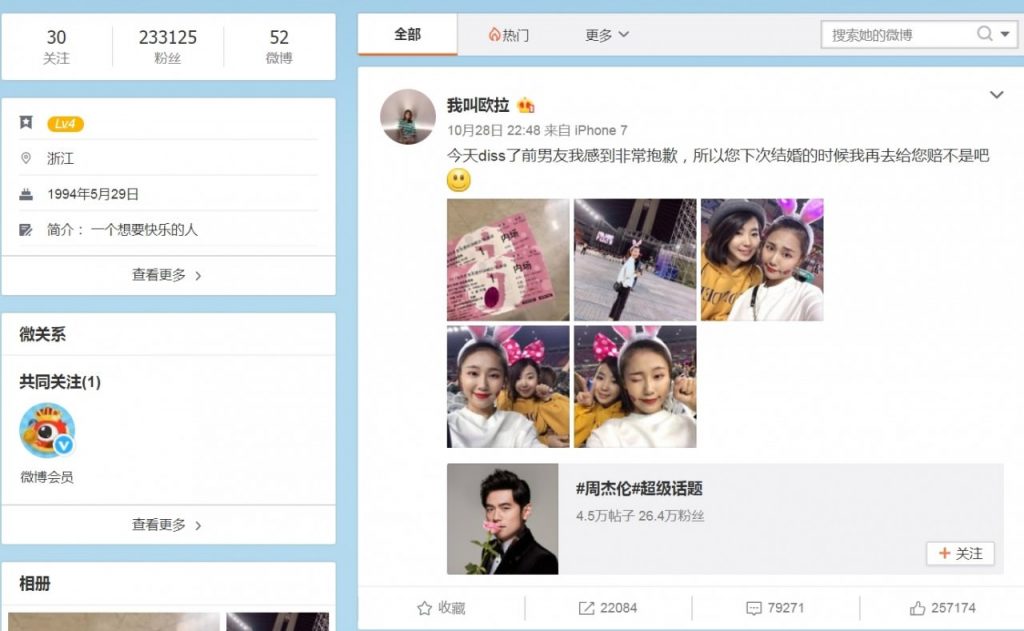Click the Lv4 level badge

point(65,124)
